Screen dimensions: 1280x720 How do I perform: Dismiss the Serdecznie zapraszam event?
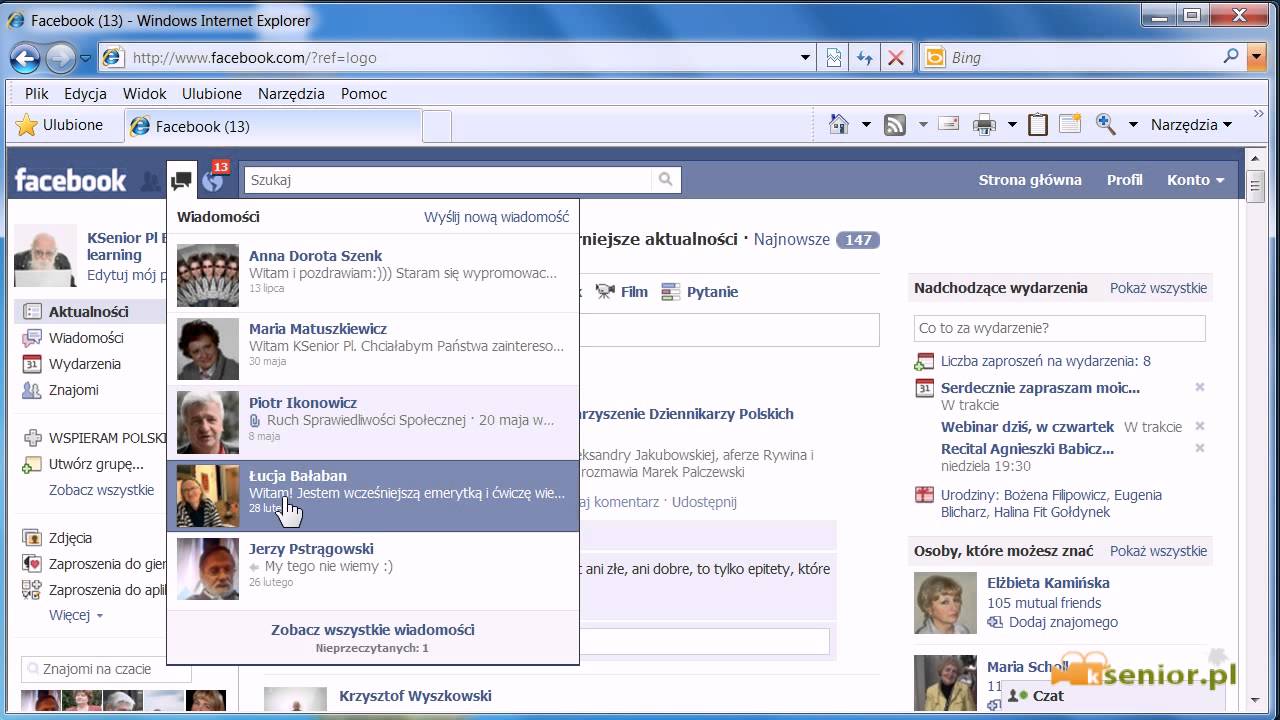pos(1200,387)
